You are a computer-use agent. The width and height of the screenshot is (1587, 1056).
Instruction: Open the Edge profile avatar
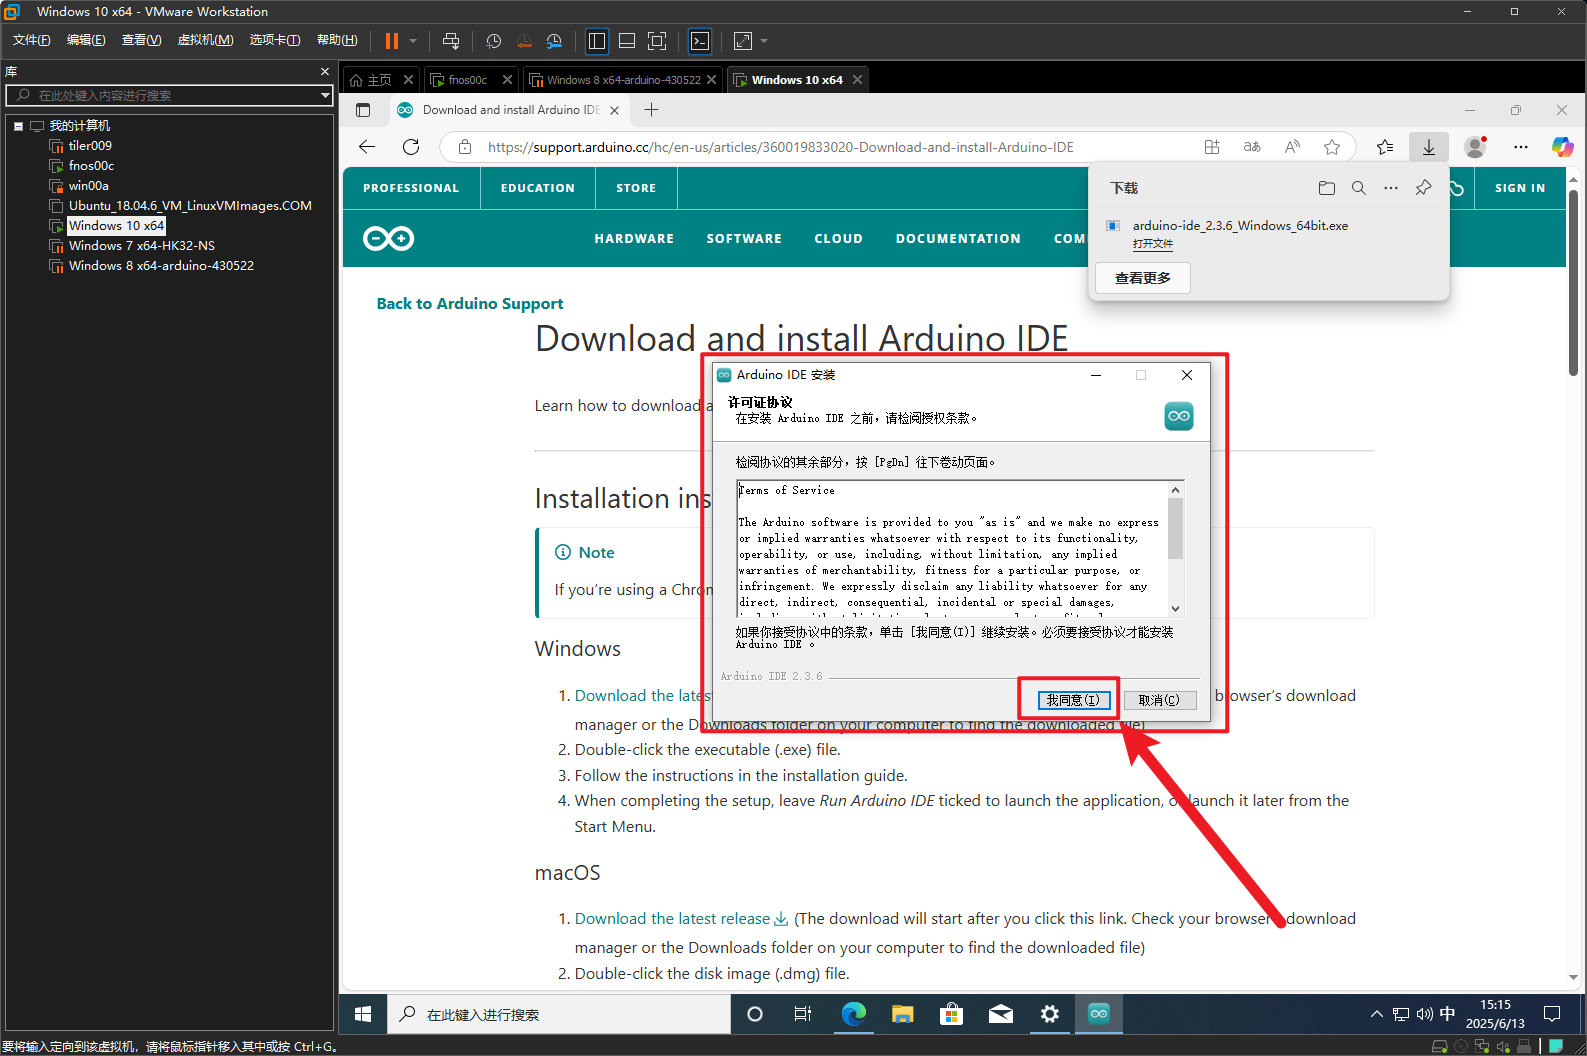(1475, 147)
